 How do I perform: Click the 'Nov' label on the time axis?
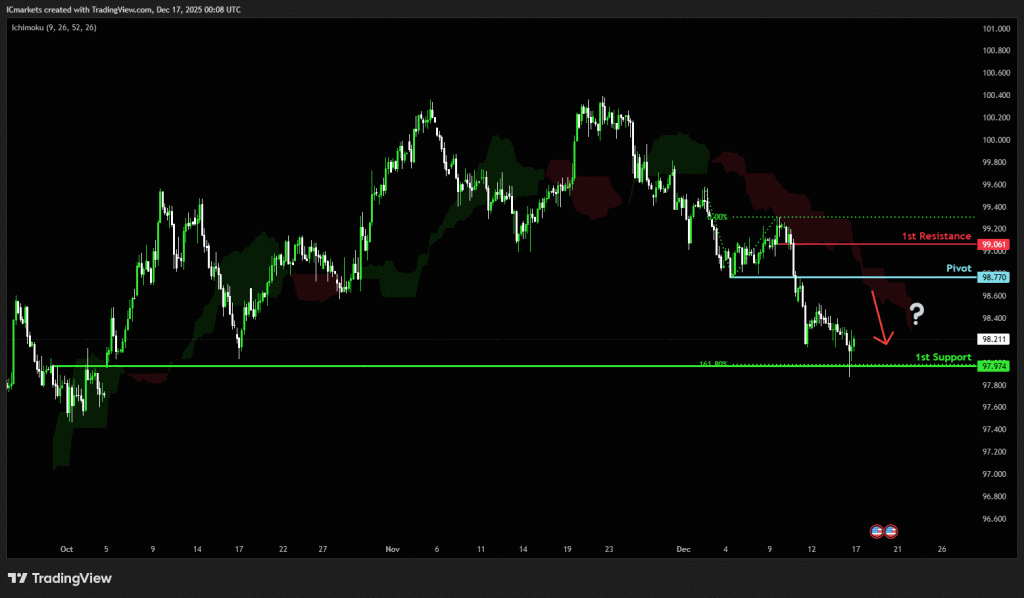(391, 549)
